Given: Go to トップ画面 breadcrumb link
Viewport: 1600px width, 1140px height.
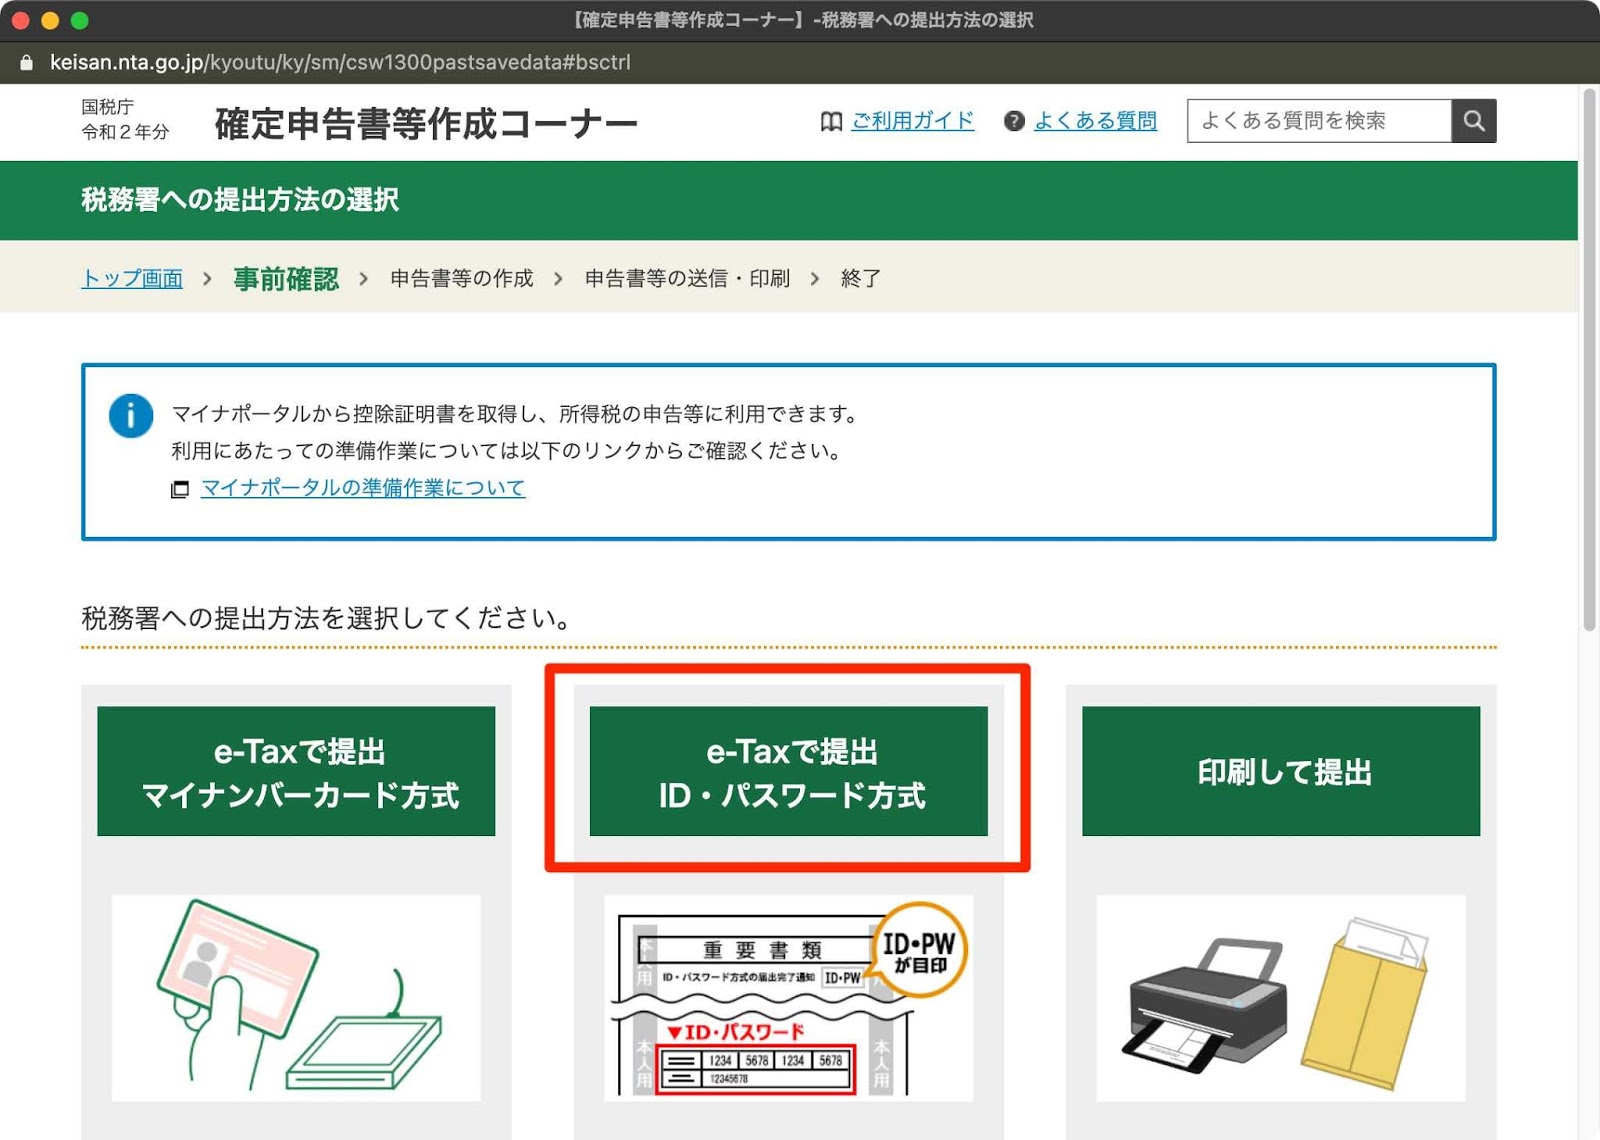Looking at the screenshot, I should point(132,278).
